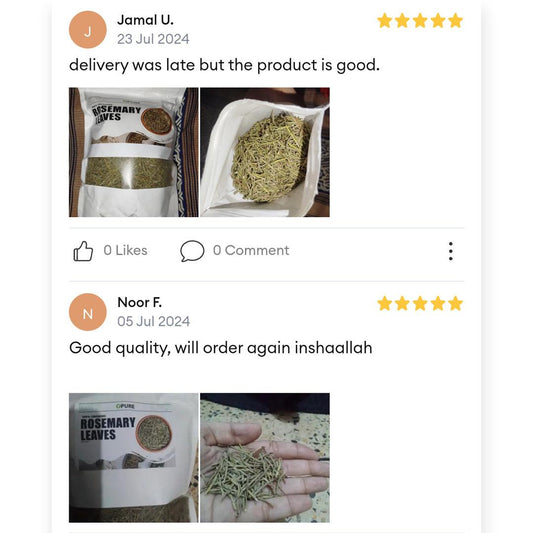This screenshot has height=533, width=533.
Task: Like Jamal U.'s review with thumbs-up icon
Action: point(83,251)
